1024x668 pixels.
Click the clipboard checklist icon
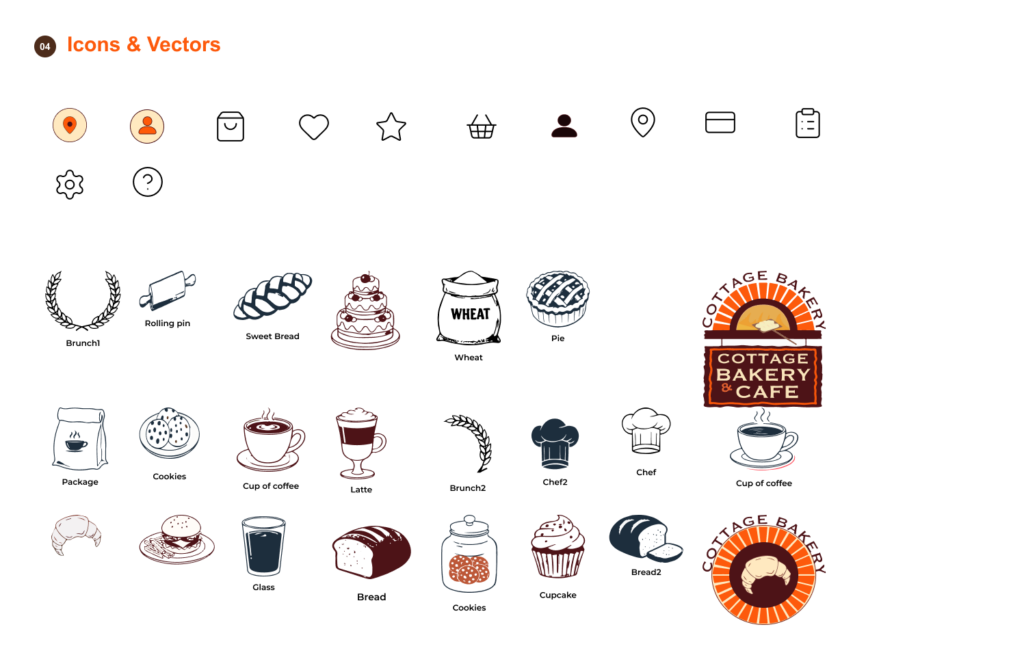(x=808, y=123)
